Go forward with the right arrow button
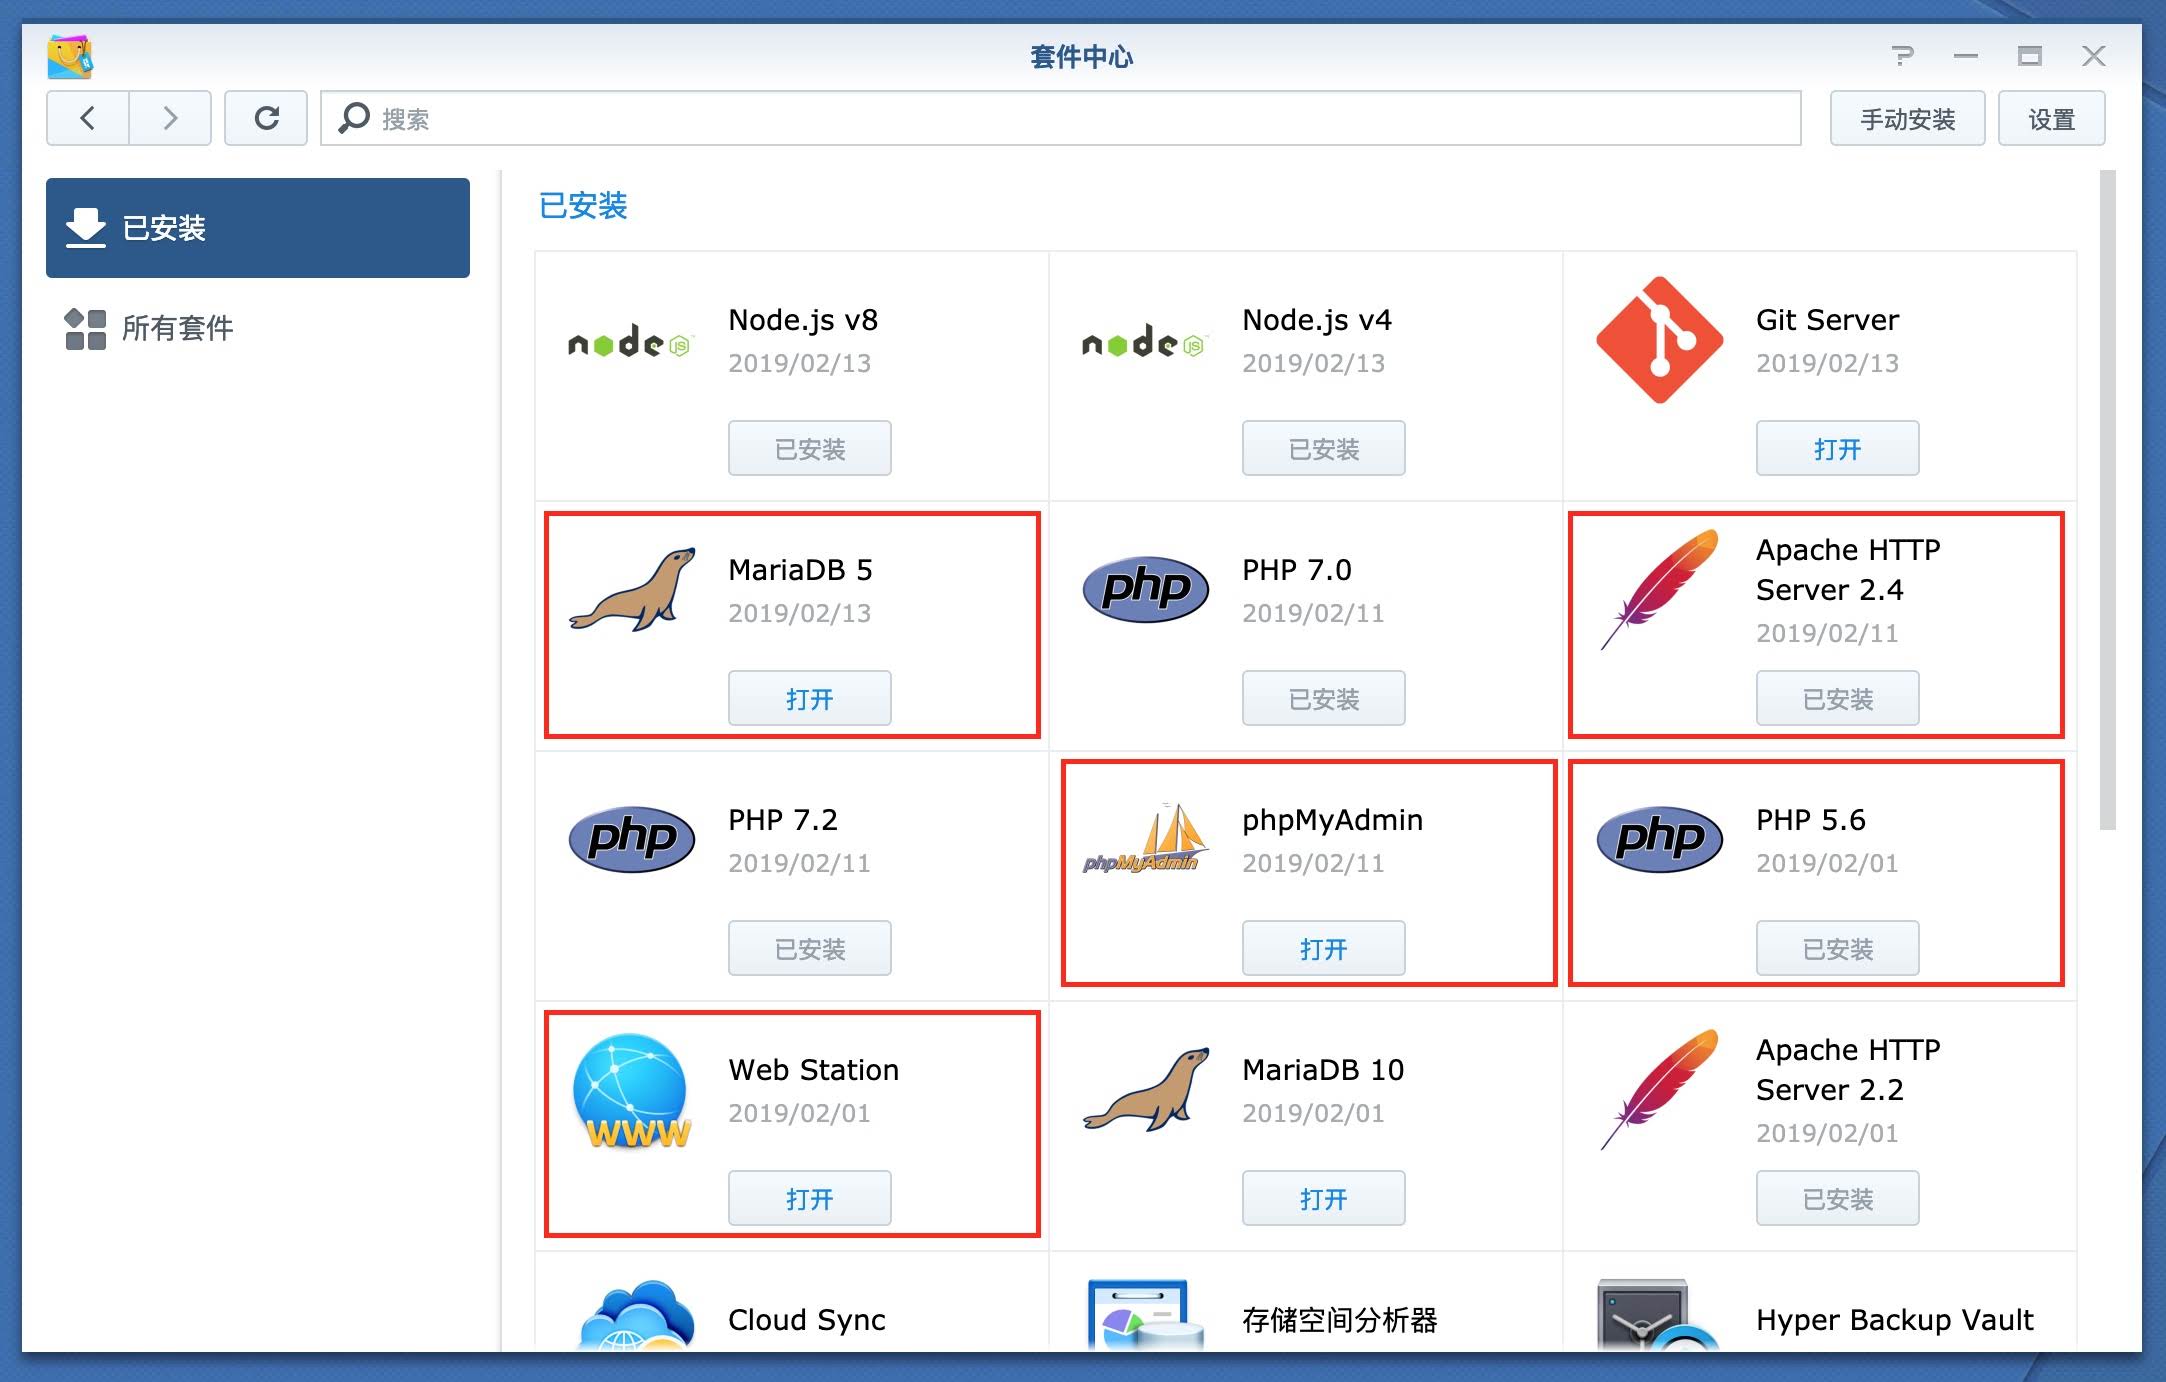 click(x=170, y=118)
